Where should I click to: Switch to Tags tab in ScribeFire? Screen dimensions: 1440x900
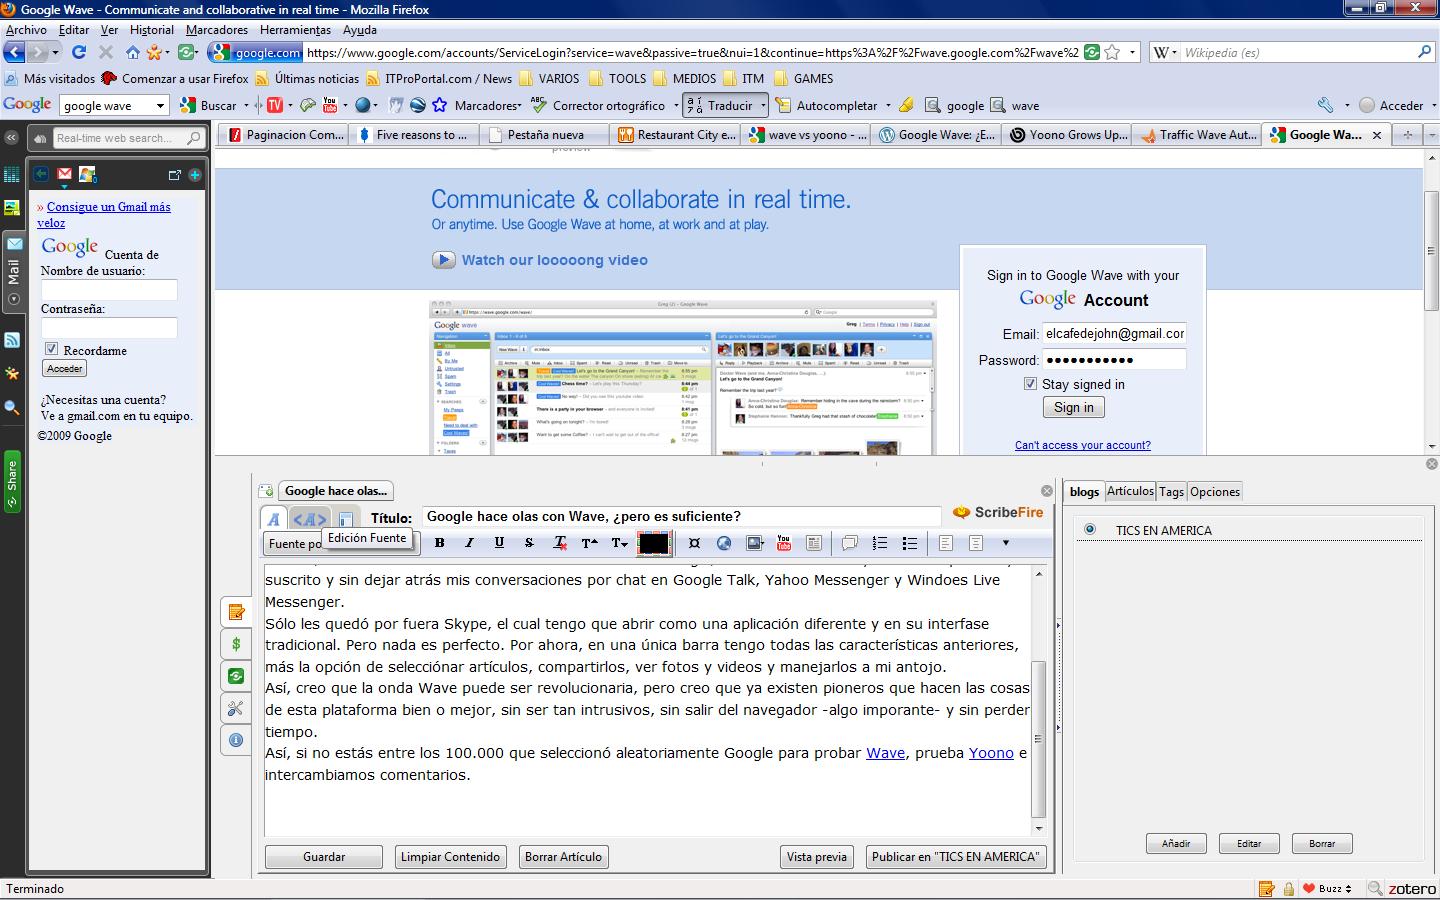(x=1171, y=491)
